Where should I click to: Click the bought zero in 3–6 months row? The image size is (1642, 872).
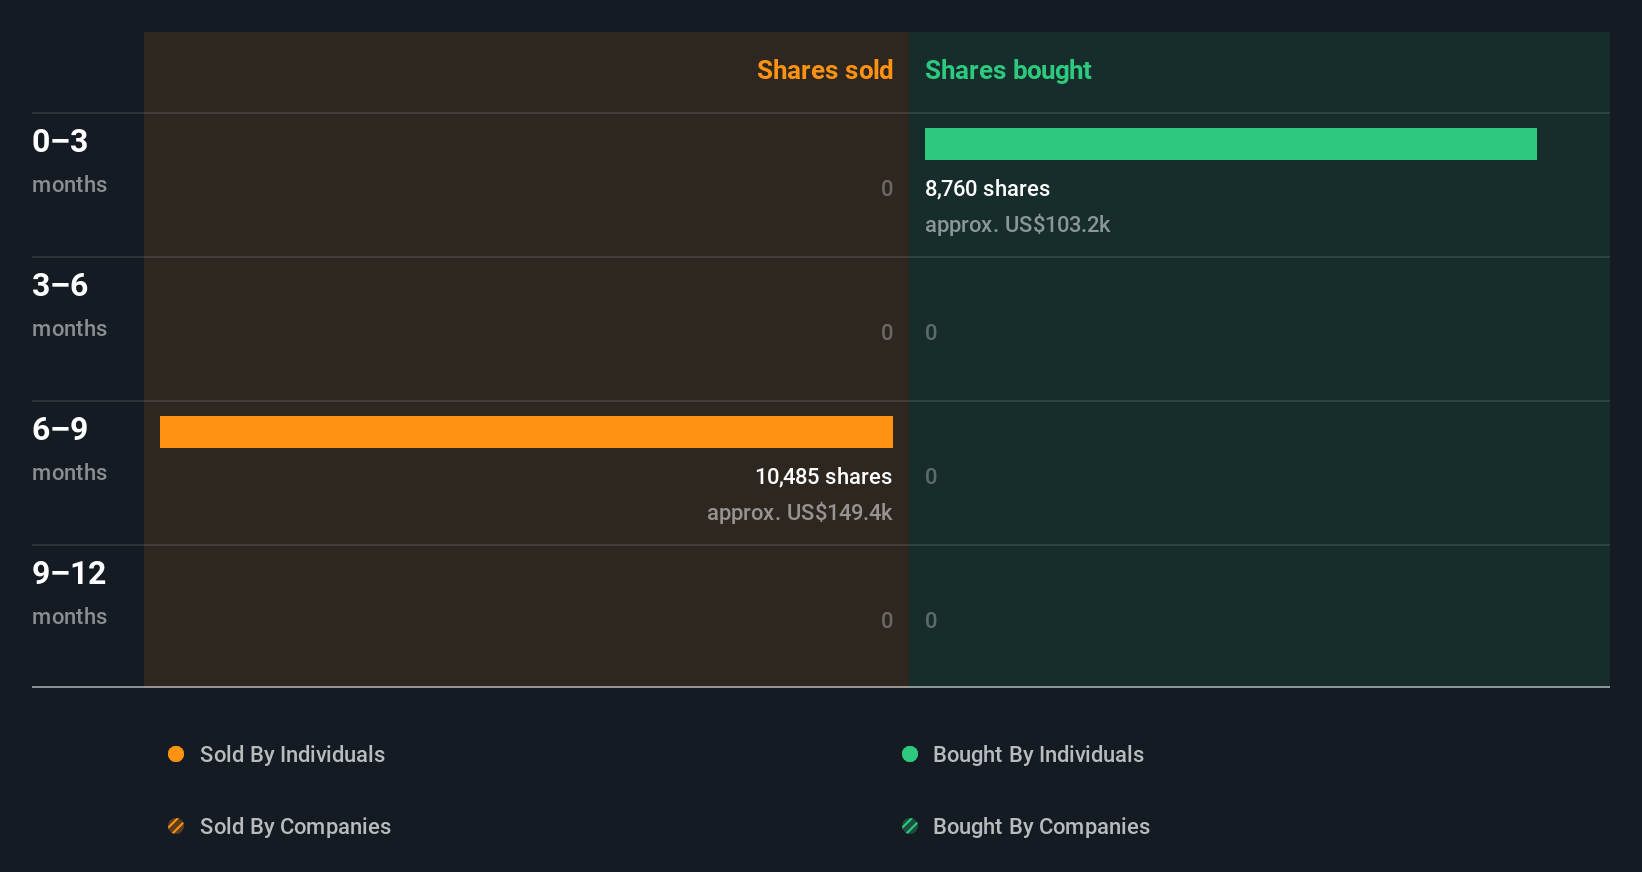click(931, 332)
